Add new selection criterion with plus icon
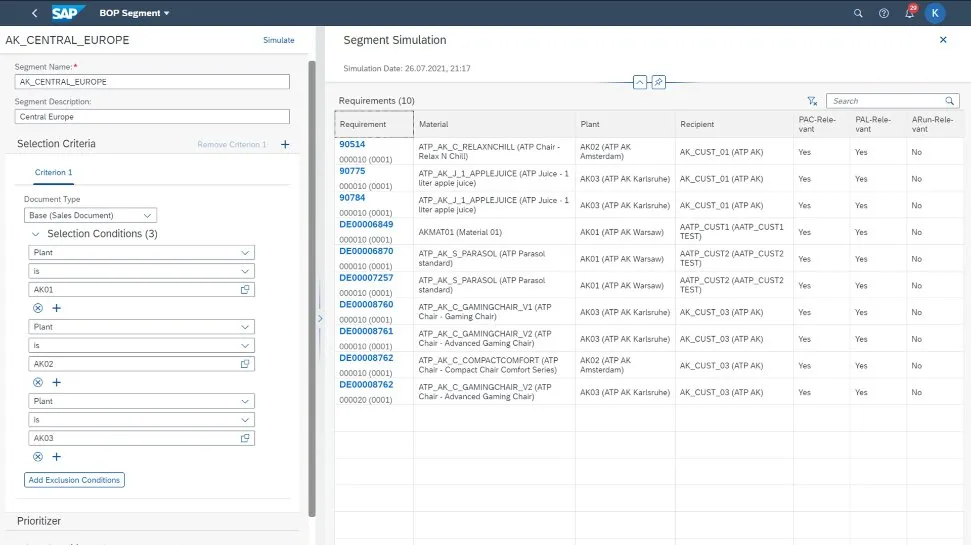The image size is (971, 545). click(x=285, y=145)
